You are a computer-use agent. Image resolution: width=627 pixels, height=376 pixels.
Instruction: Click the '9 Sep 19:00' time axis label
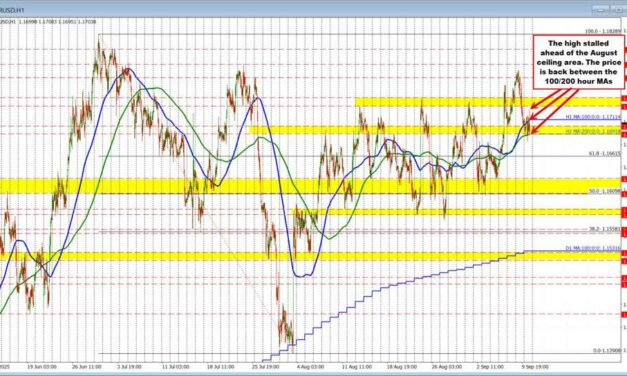535,366
